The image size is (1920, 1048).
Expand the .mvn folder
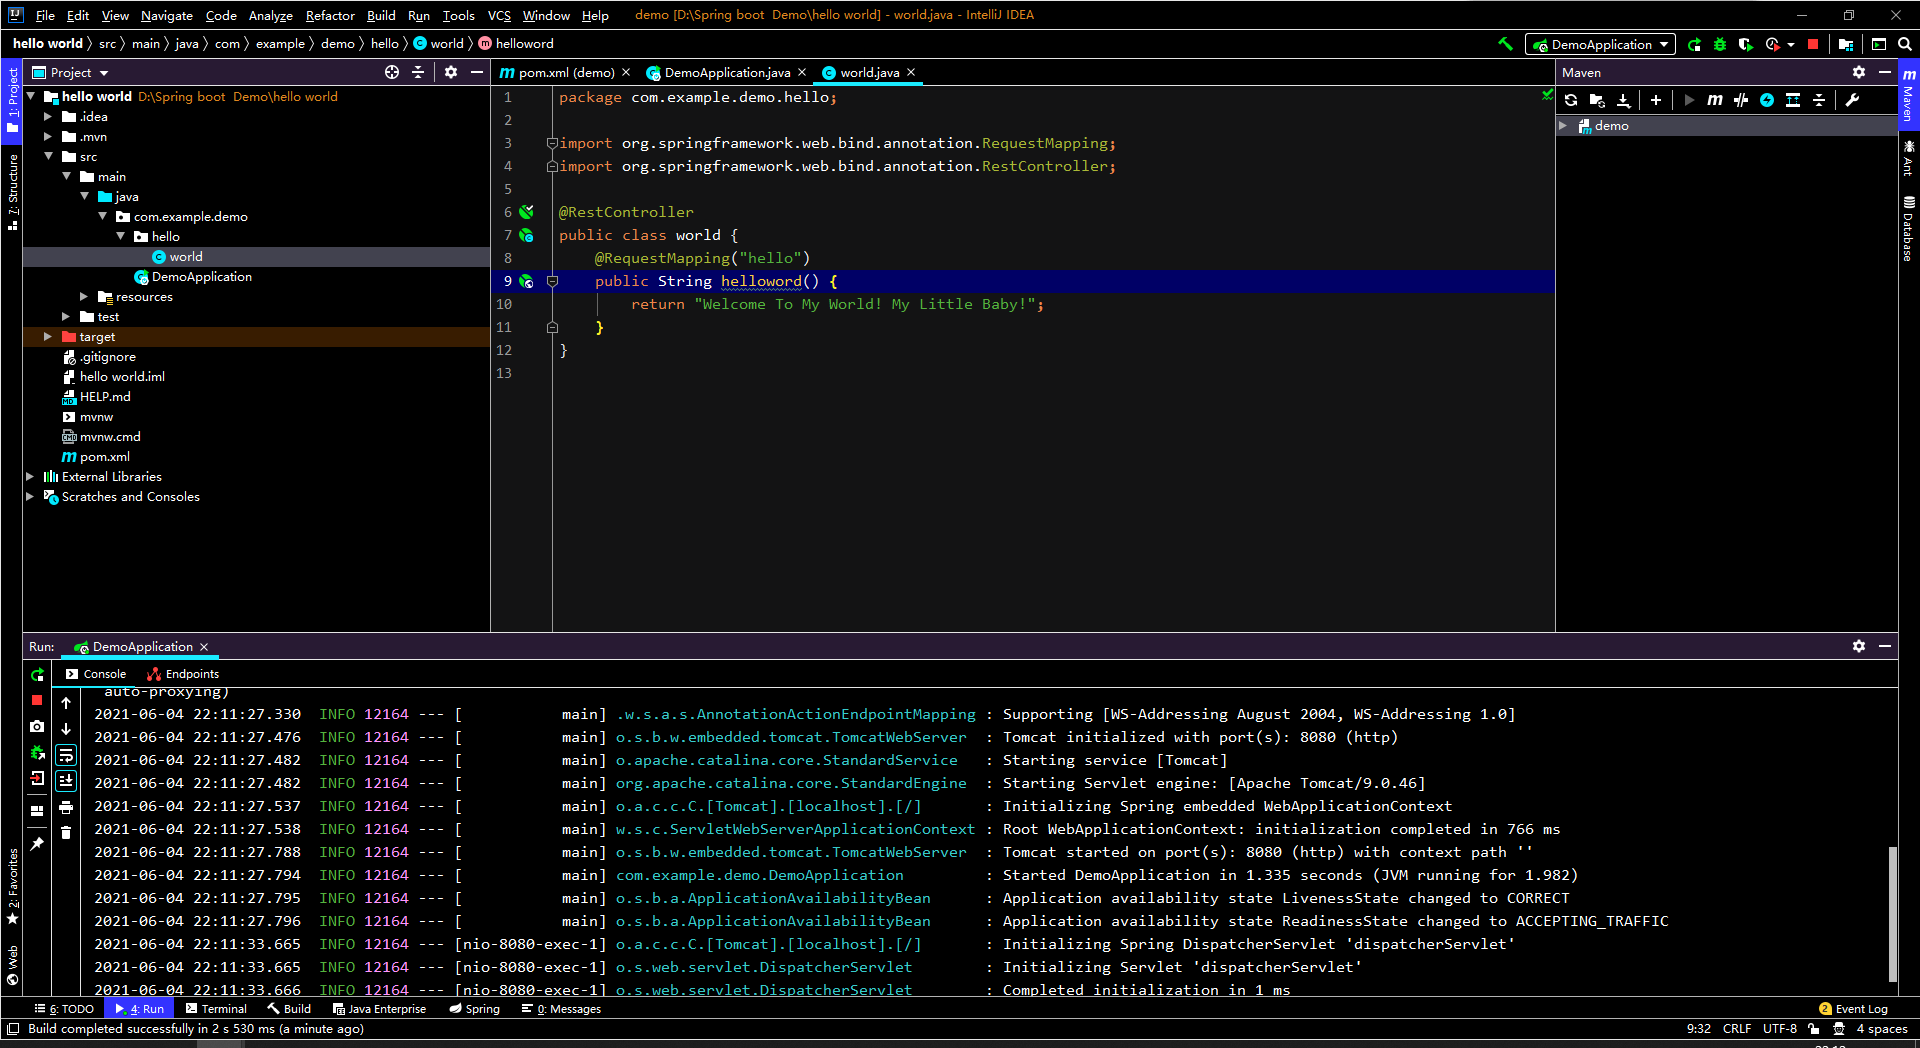(x=48, y=137)
